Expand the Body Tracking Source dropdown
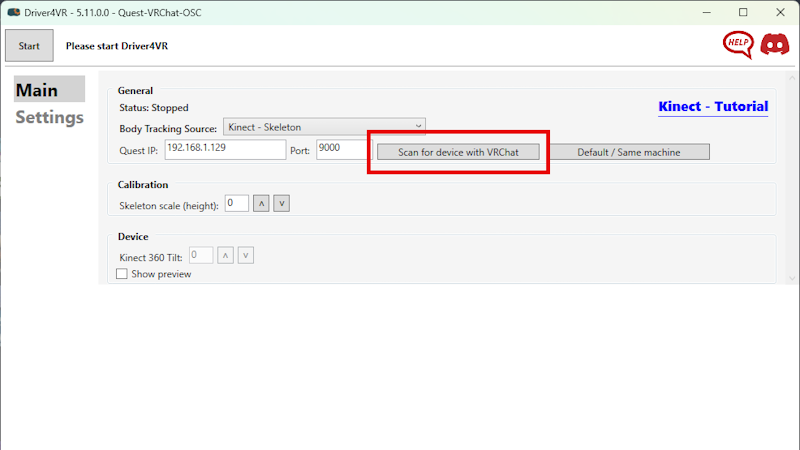The width and height of the screenshot is (800, 450). [324, 127]
